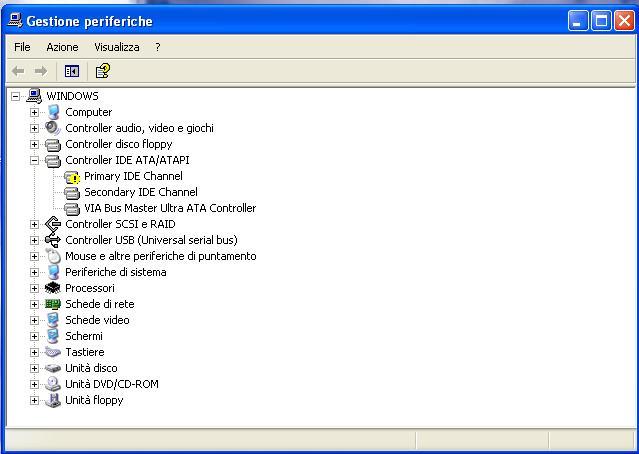
Task: Click the speaker icon for Controller audio
Action: (x=53, y=128)
